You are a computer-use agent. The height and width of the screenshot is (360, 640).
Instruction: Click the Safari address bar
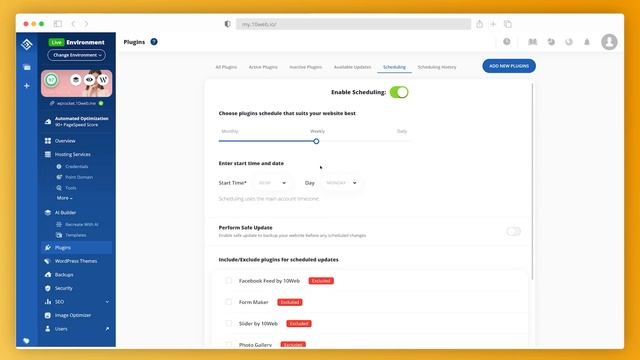(353, 24)
